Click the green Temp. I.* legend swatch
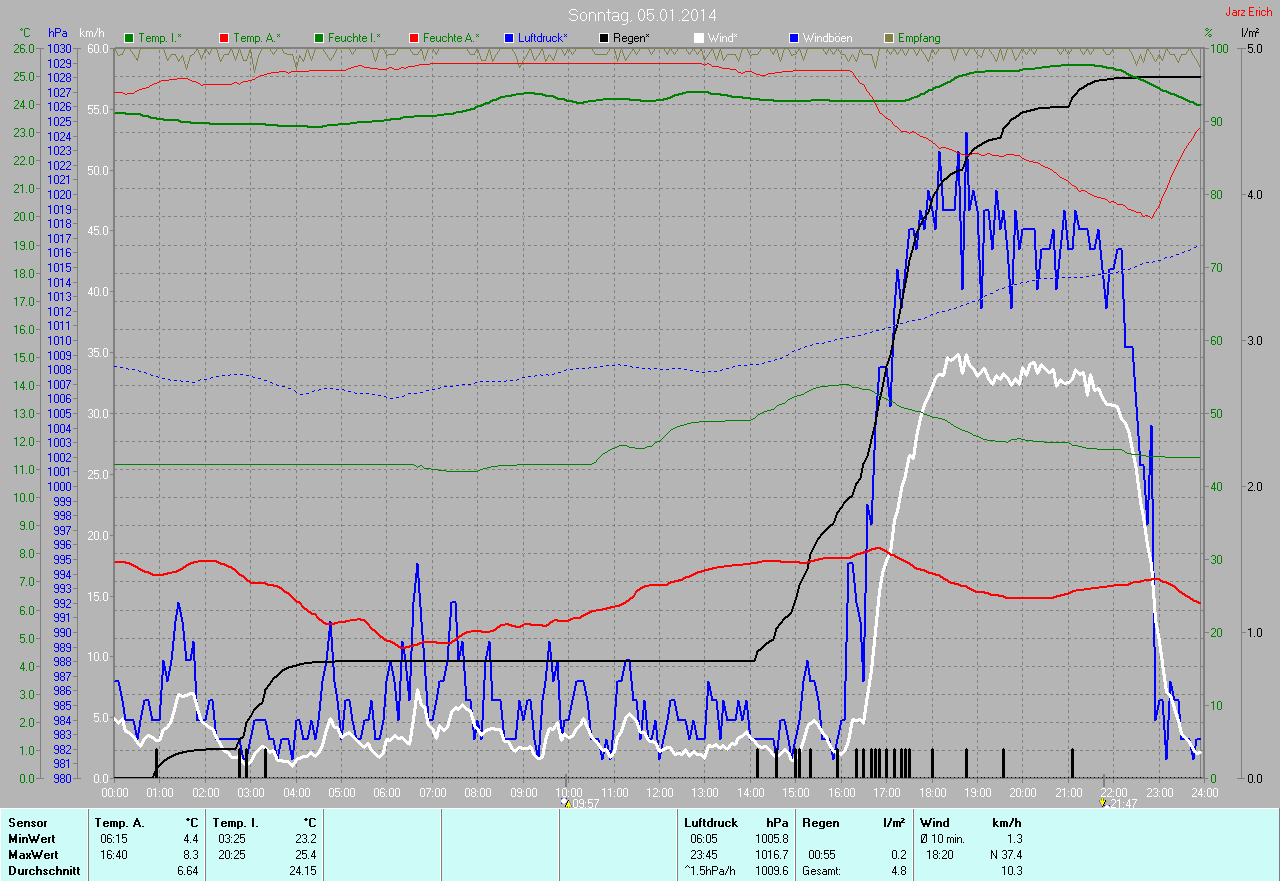The width and height of the screenshot is (1280, 881). (129, 38)
